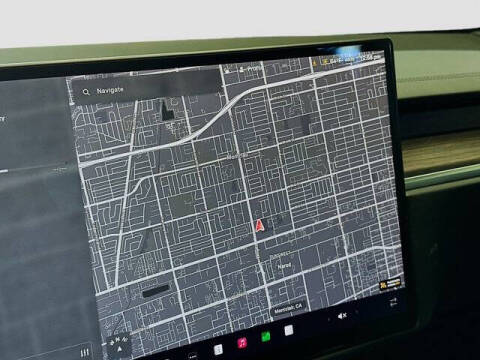Viewport: 480px width, 360px height.
Task: Tap the map orientation compass arrow
Action: pos(119,349)
